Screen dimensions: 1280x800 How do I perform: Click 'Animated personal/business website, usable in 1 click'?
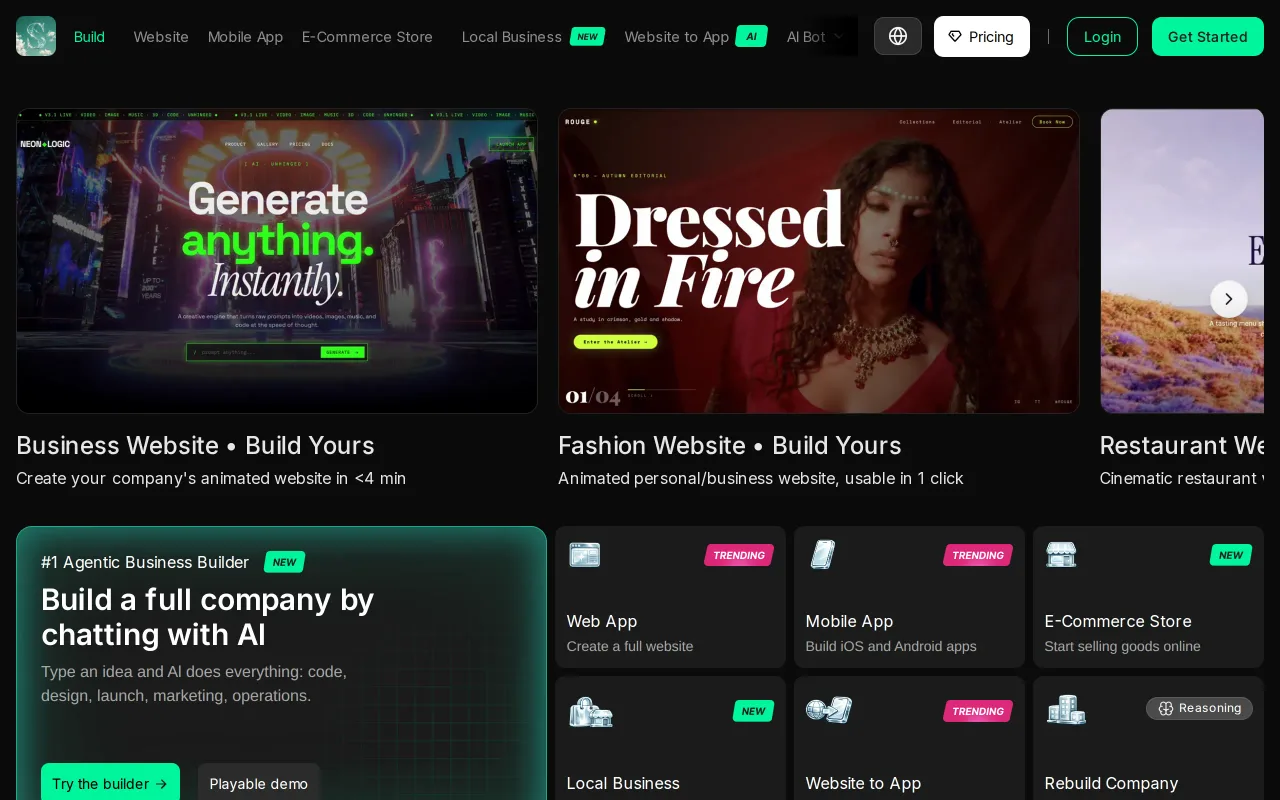tap(761, 478)
